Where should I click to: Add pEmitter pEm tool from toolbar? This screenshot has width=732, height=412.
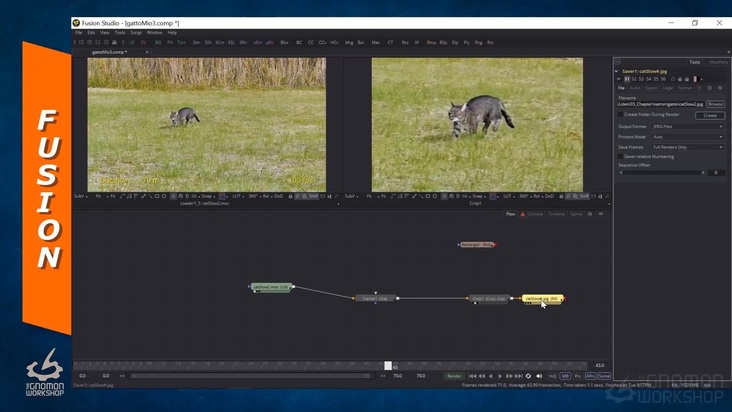tap(258, 42)
